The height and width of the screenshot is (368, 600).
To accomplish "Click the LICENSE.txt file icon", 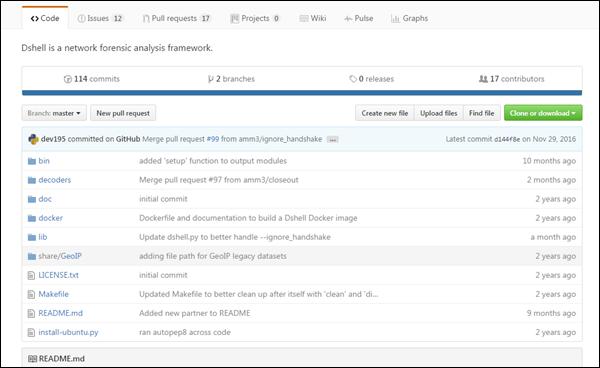I will pos(31,275).
